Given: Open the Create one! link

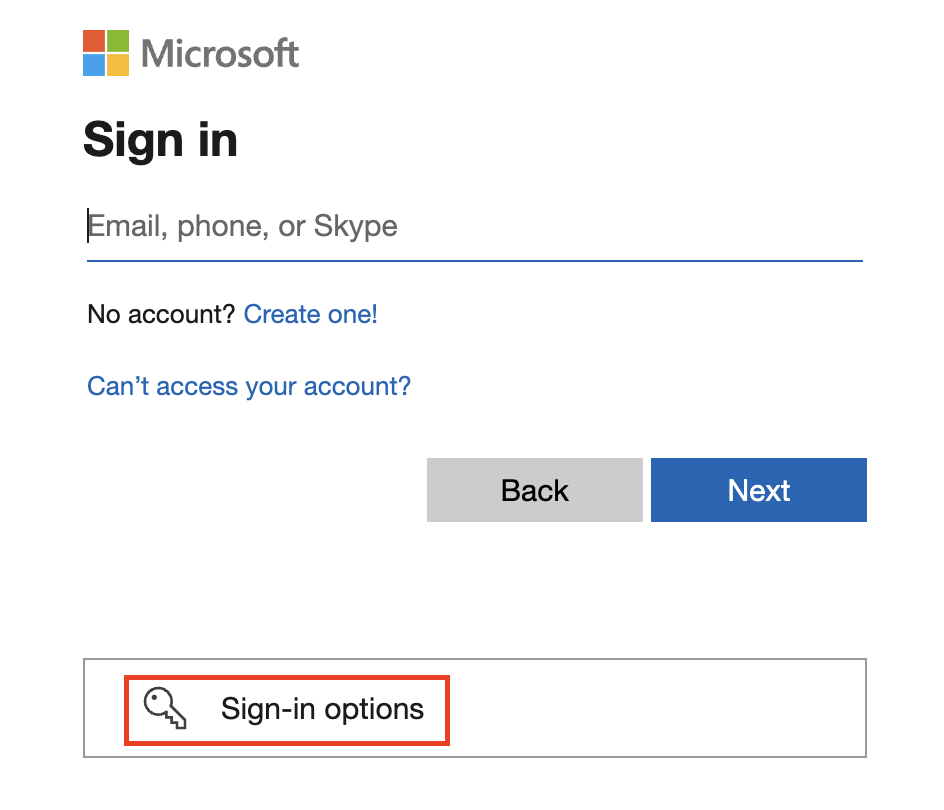Looking at the screenshot, I should (310, 314).
